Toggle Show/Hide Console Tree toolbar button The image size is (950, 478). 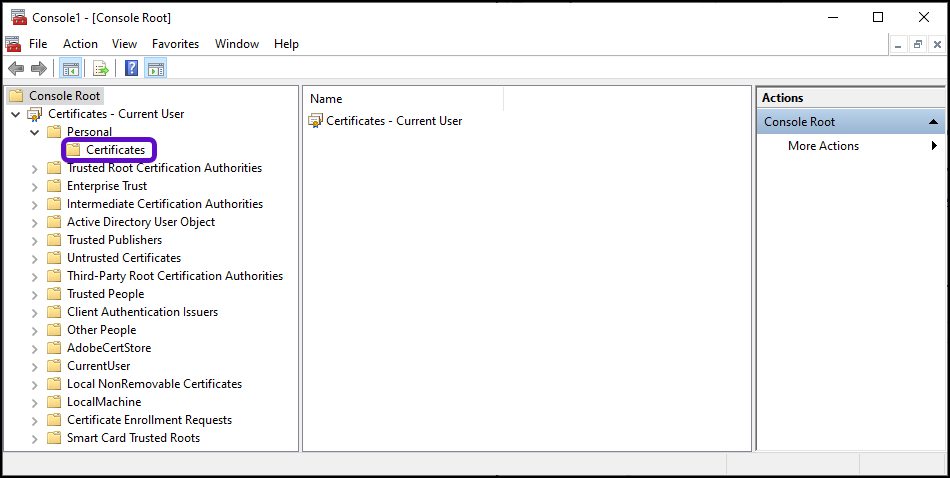point(70,69)
